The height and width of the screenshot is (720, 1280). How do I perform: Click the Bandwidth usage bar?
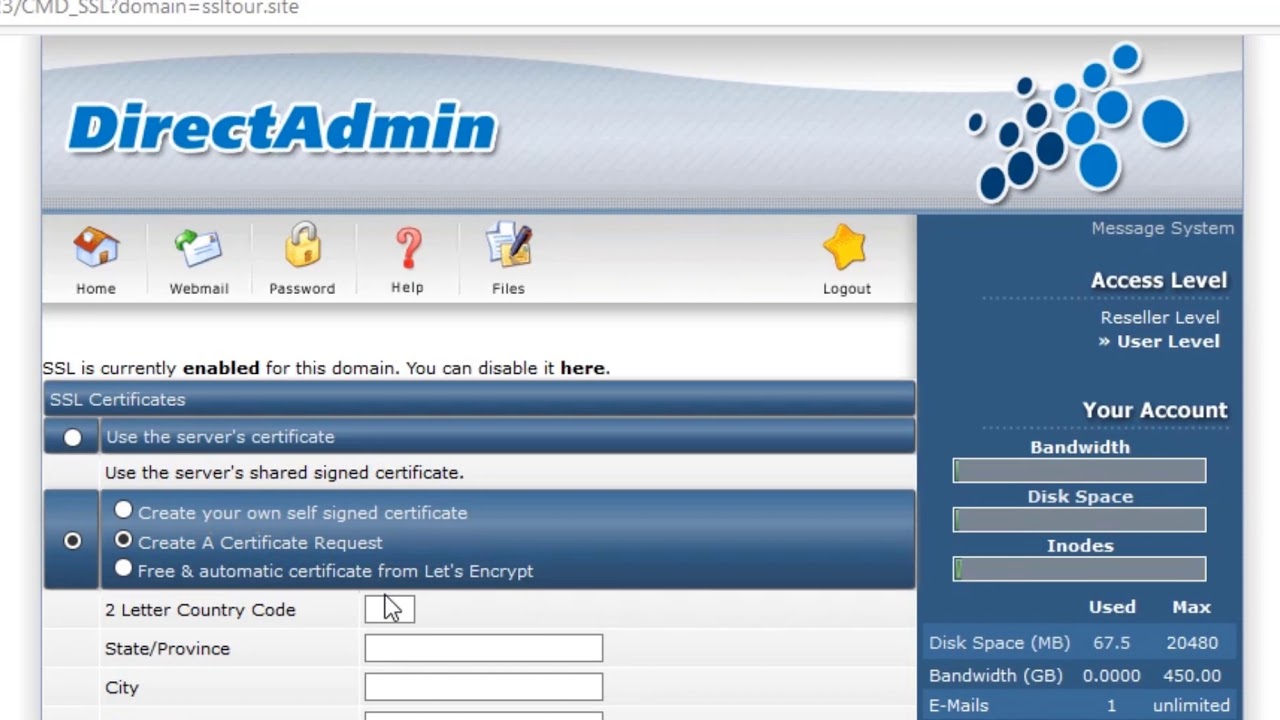point(1079,471)
